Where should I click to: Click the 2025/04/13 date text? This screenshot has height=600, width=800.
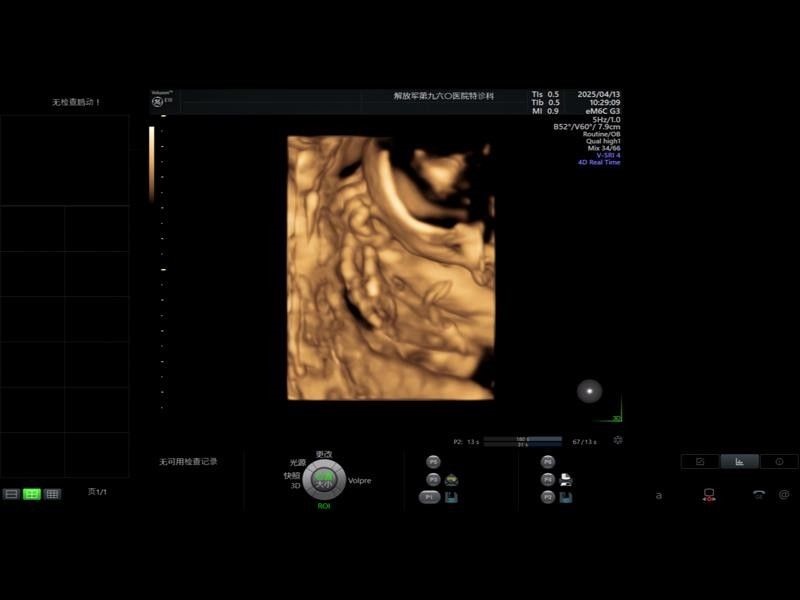[598, 94]
